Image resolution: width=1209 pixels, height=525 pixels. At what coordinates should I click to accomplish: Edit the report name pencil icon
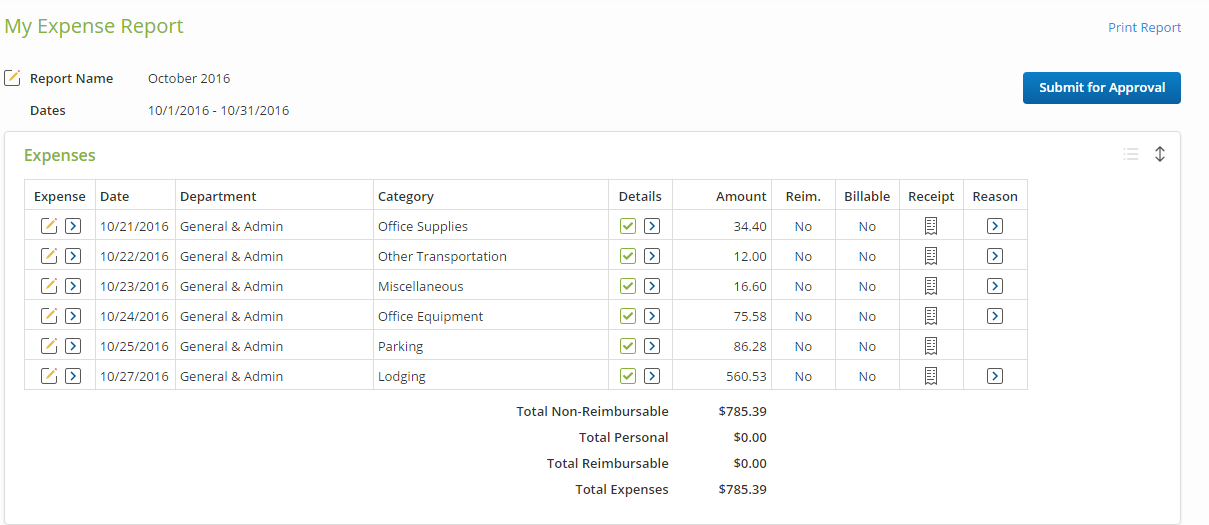tap(12, 78)
